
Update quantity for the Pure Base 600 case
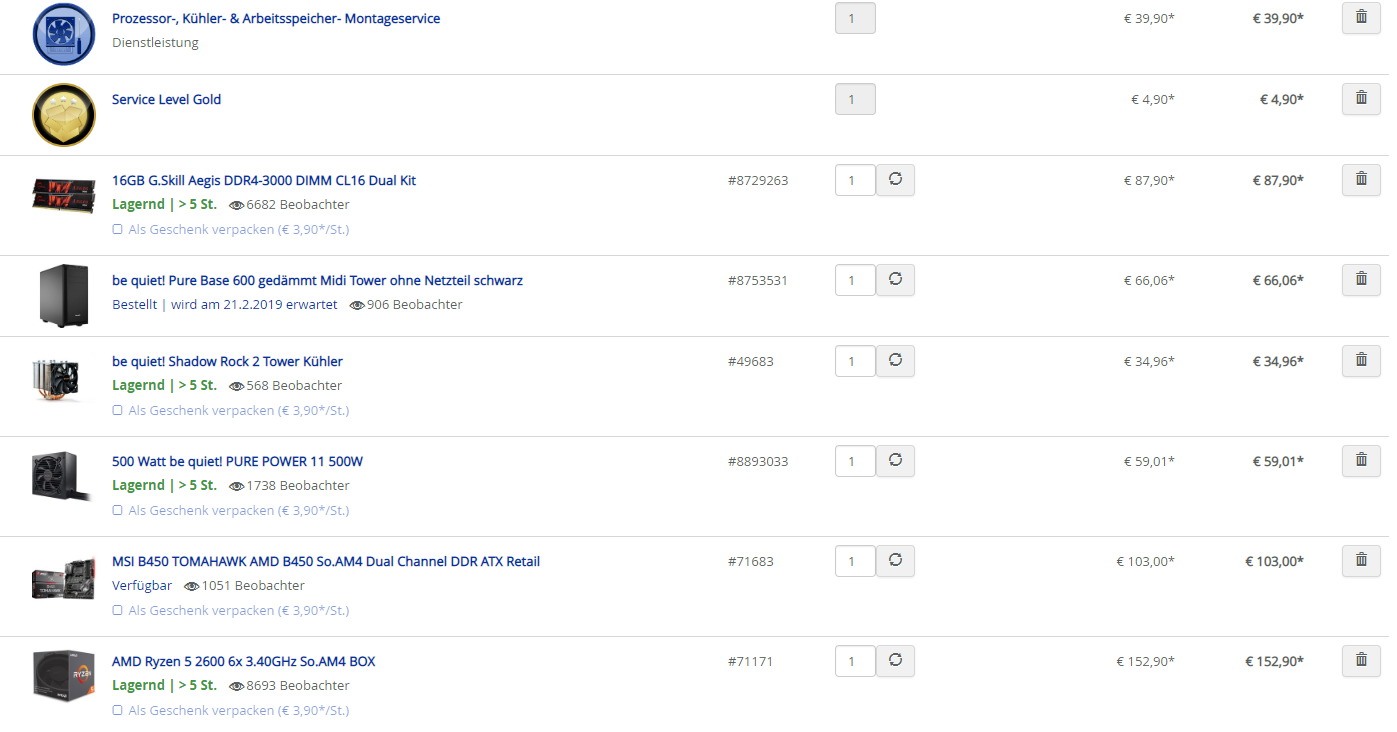[x=895, y=280]
